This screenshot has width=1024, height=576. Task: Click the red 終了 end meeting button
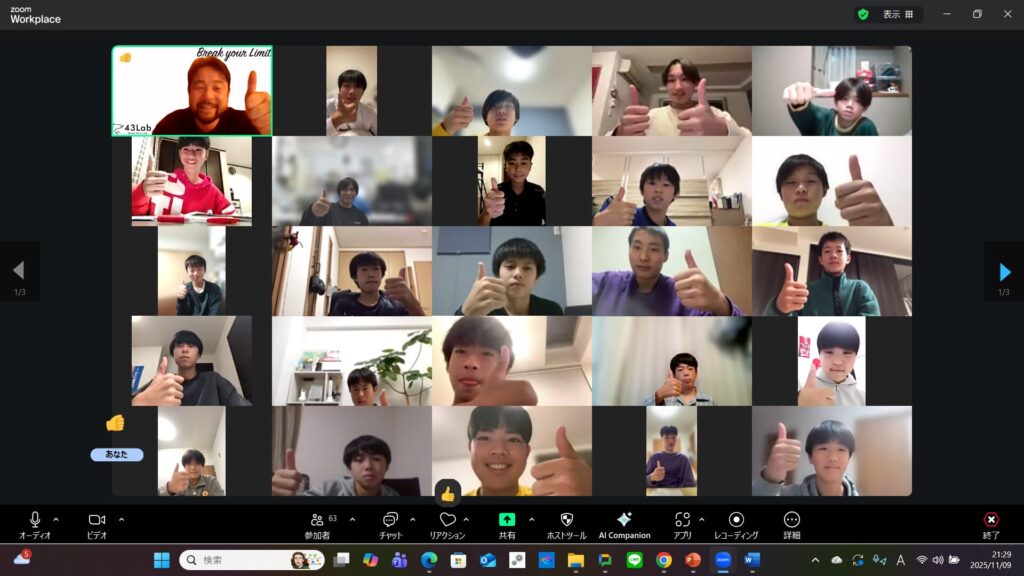991,521
